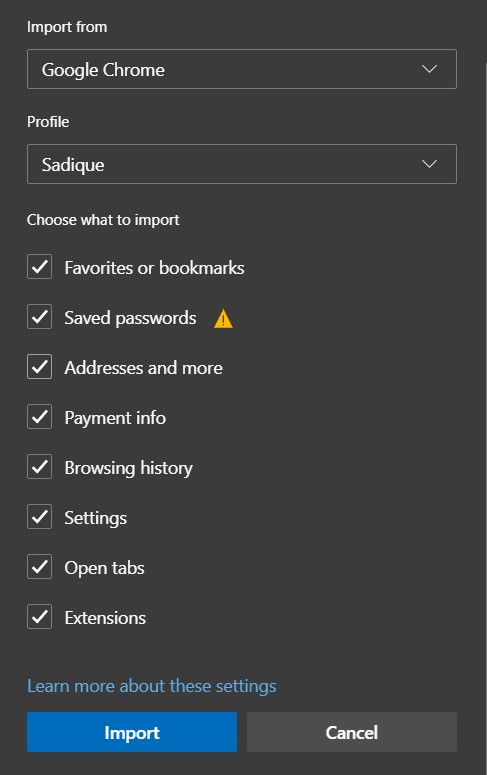487x775 pixels.
Task: Open the Sadique profile dropdown
Action: pyautogui.click(x=242, y=164)
